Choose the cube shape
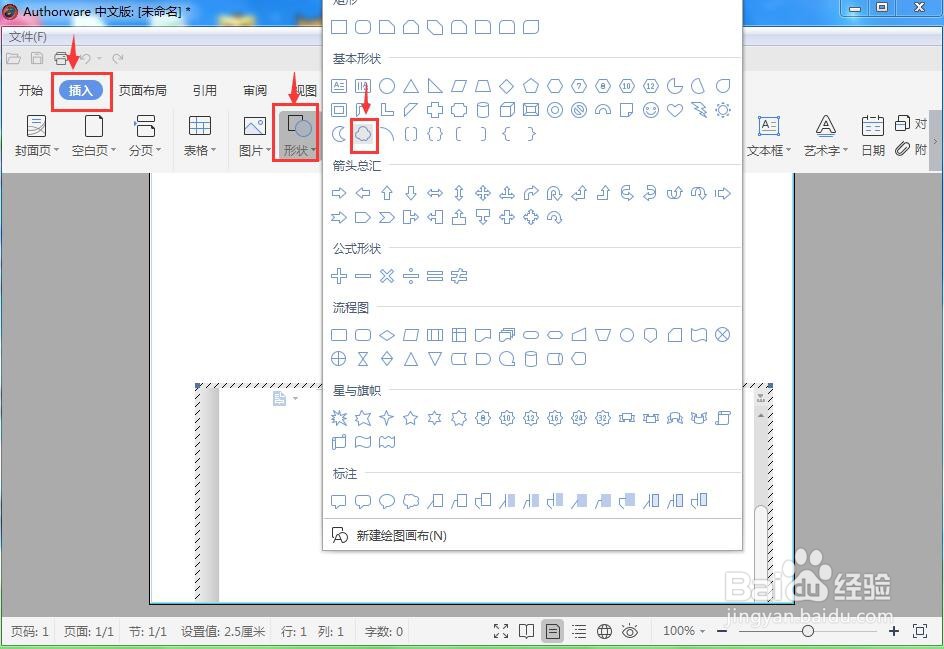This screenshot has height=649, width=944. (507, 110)
